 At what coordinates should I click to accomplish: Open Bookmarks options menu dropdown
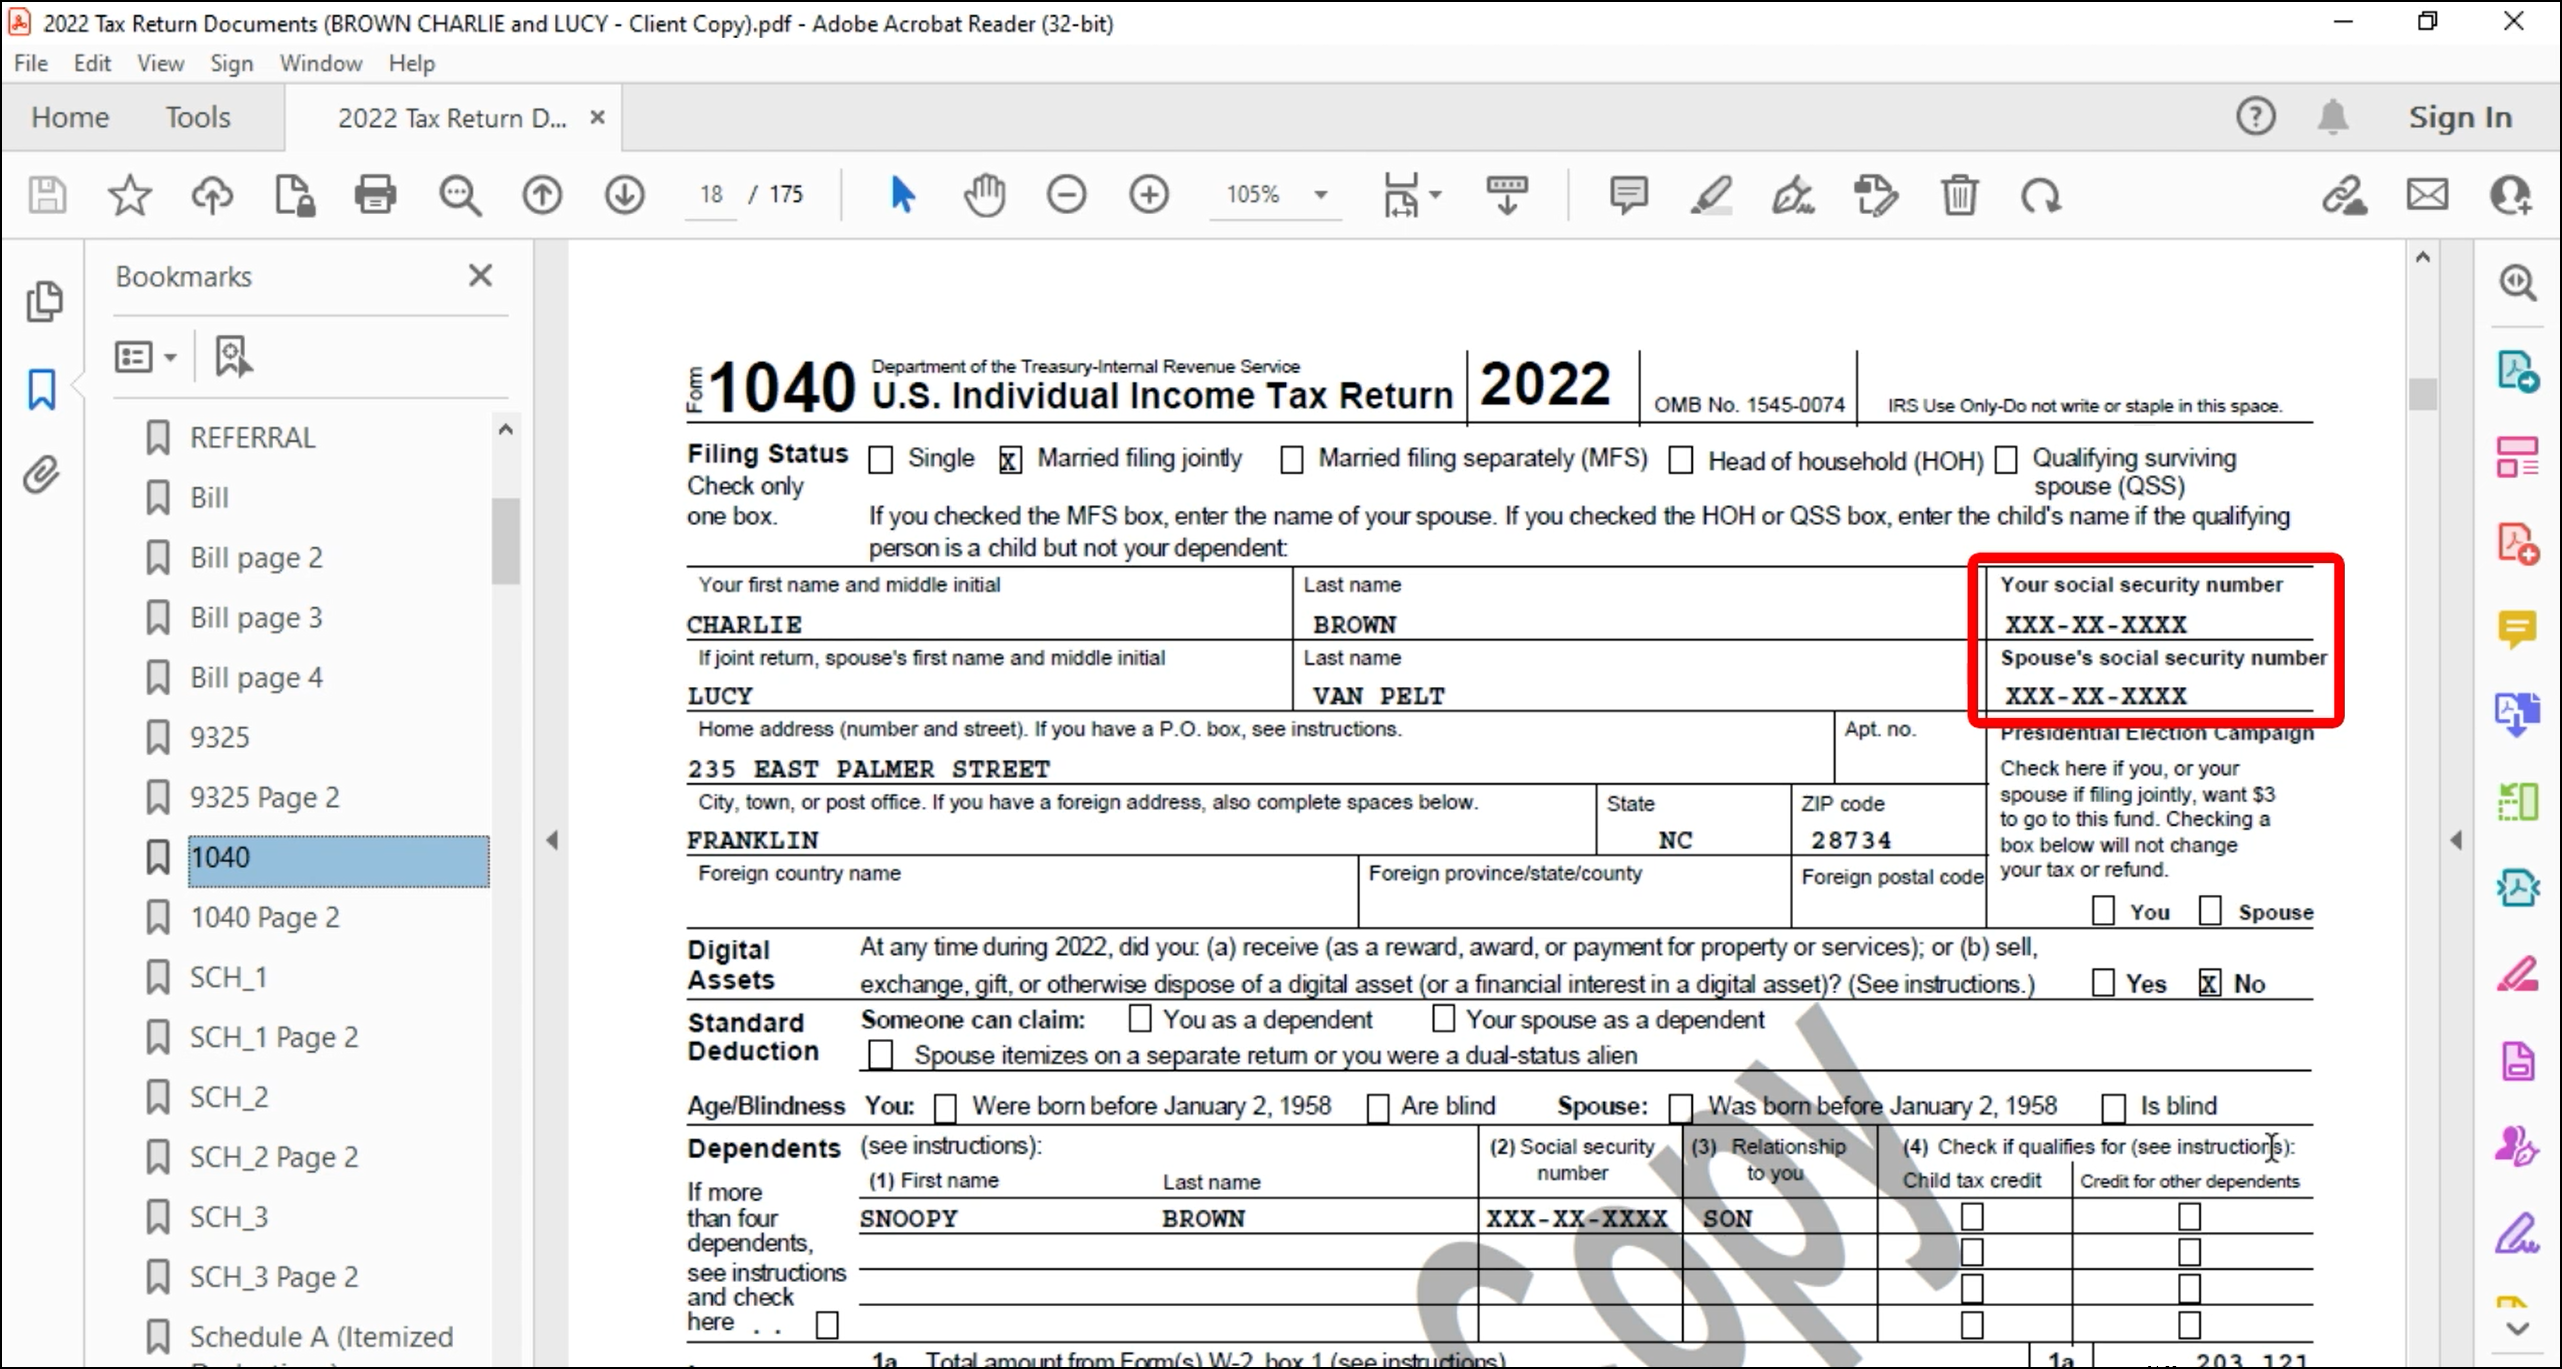146,357
